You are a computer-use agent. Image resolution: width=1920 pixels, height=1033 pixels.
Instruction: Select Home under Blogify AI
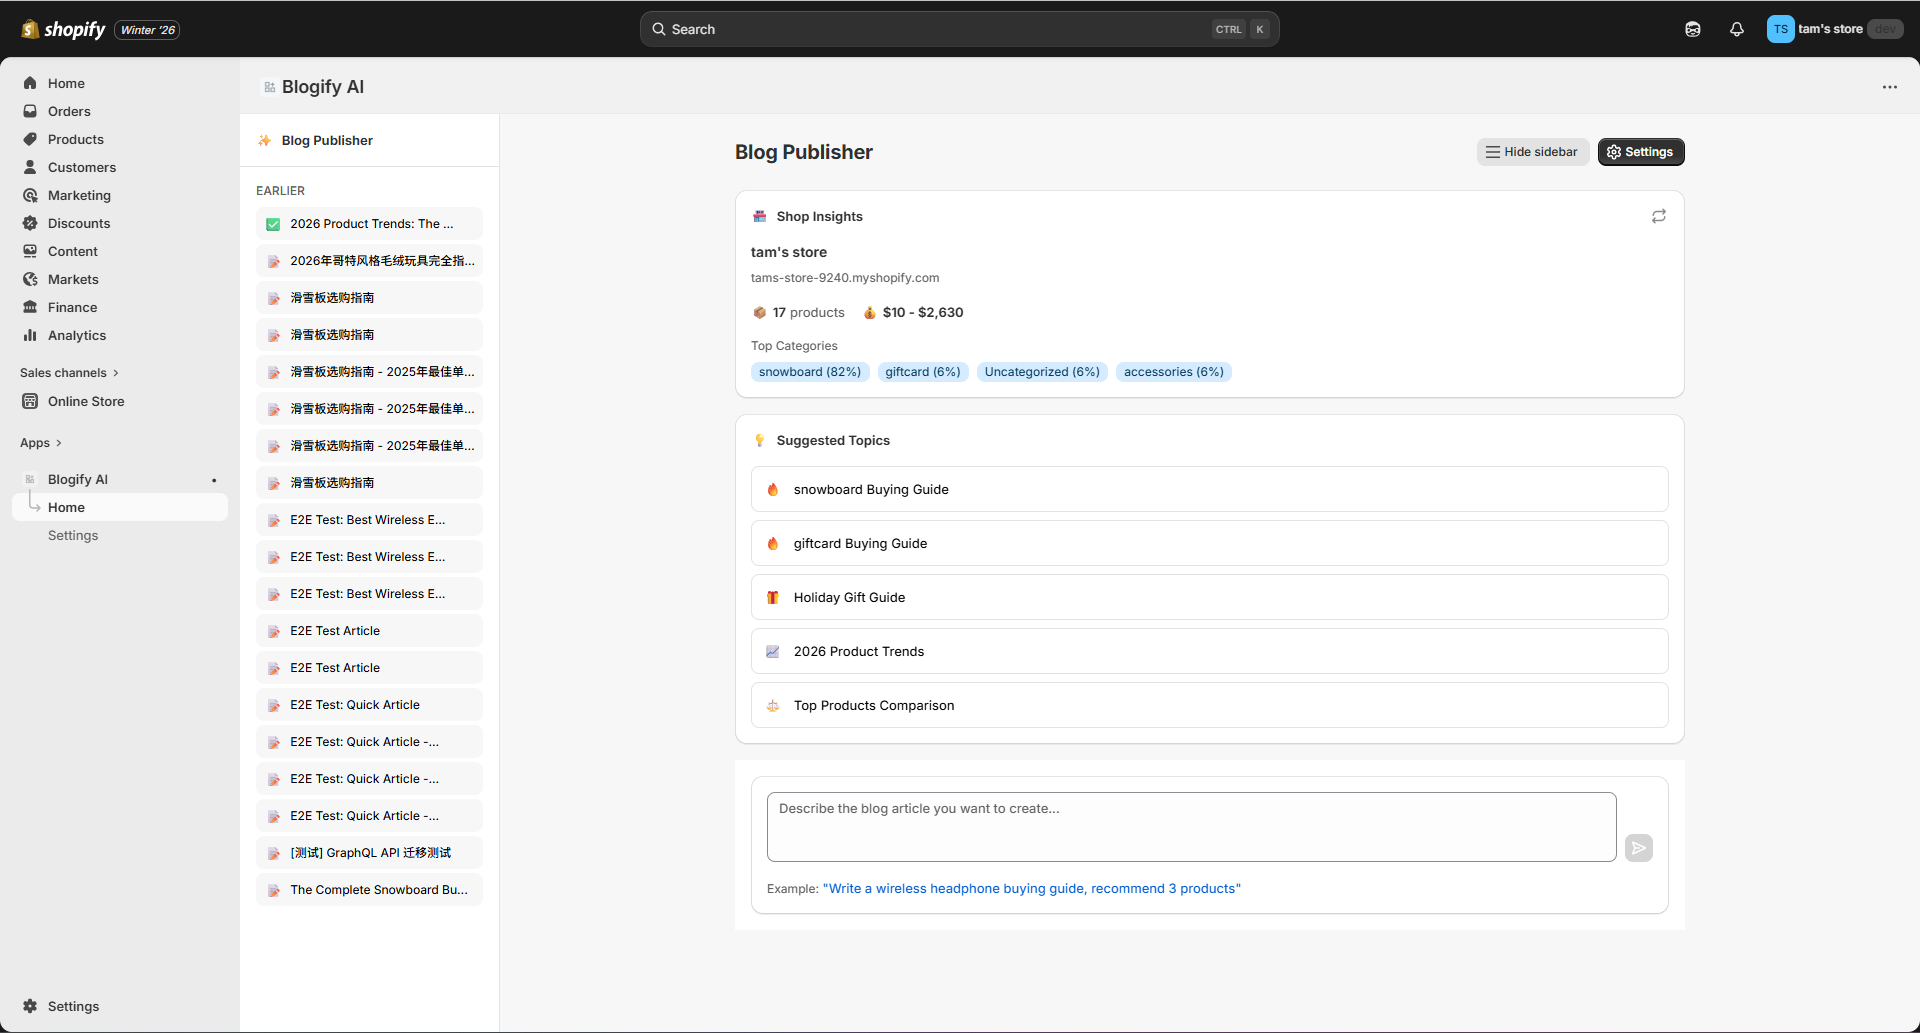coord(66,507)
